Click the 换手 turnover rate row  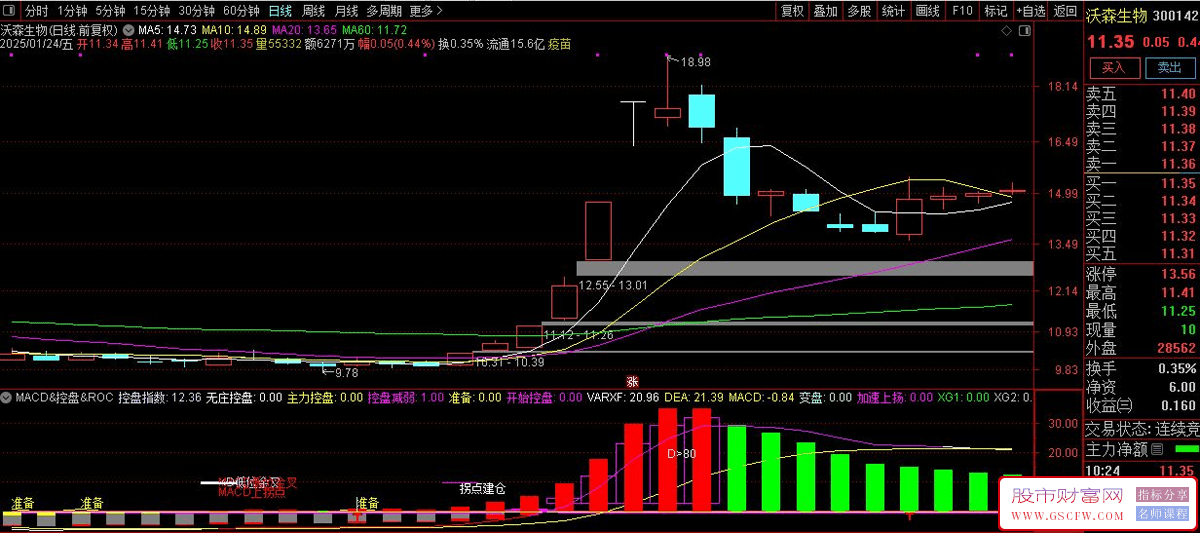(1142, 368)
